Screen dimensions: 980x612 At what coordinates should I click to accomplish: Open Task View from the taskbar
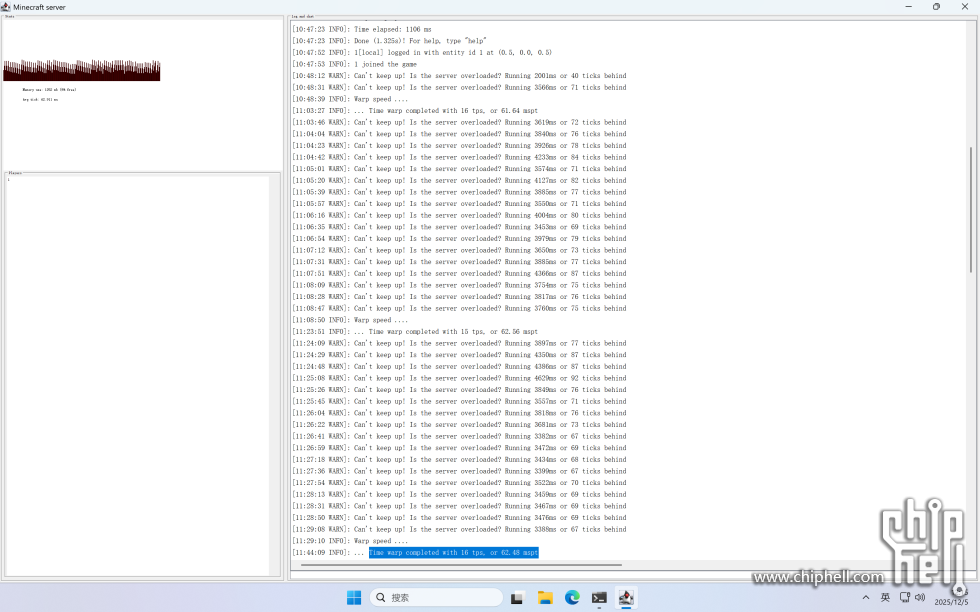pos(517,598)
